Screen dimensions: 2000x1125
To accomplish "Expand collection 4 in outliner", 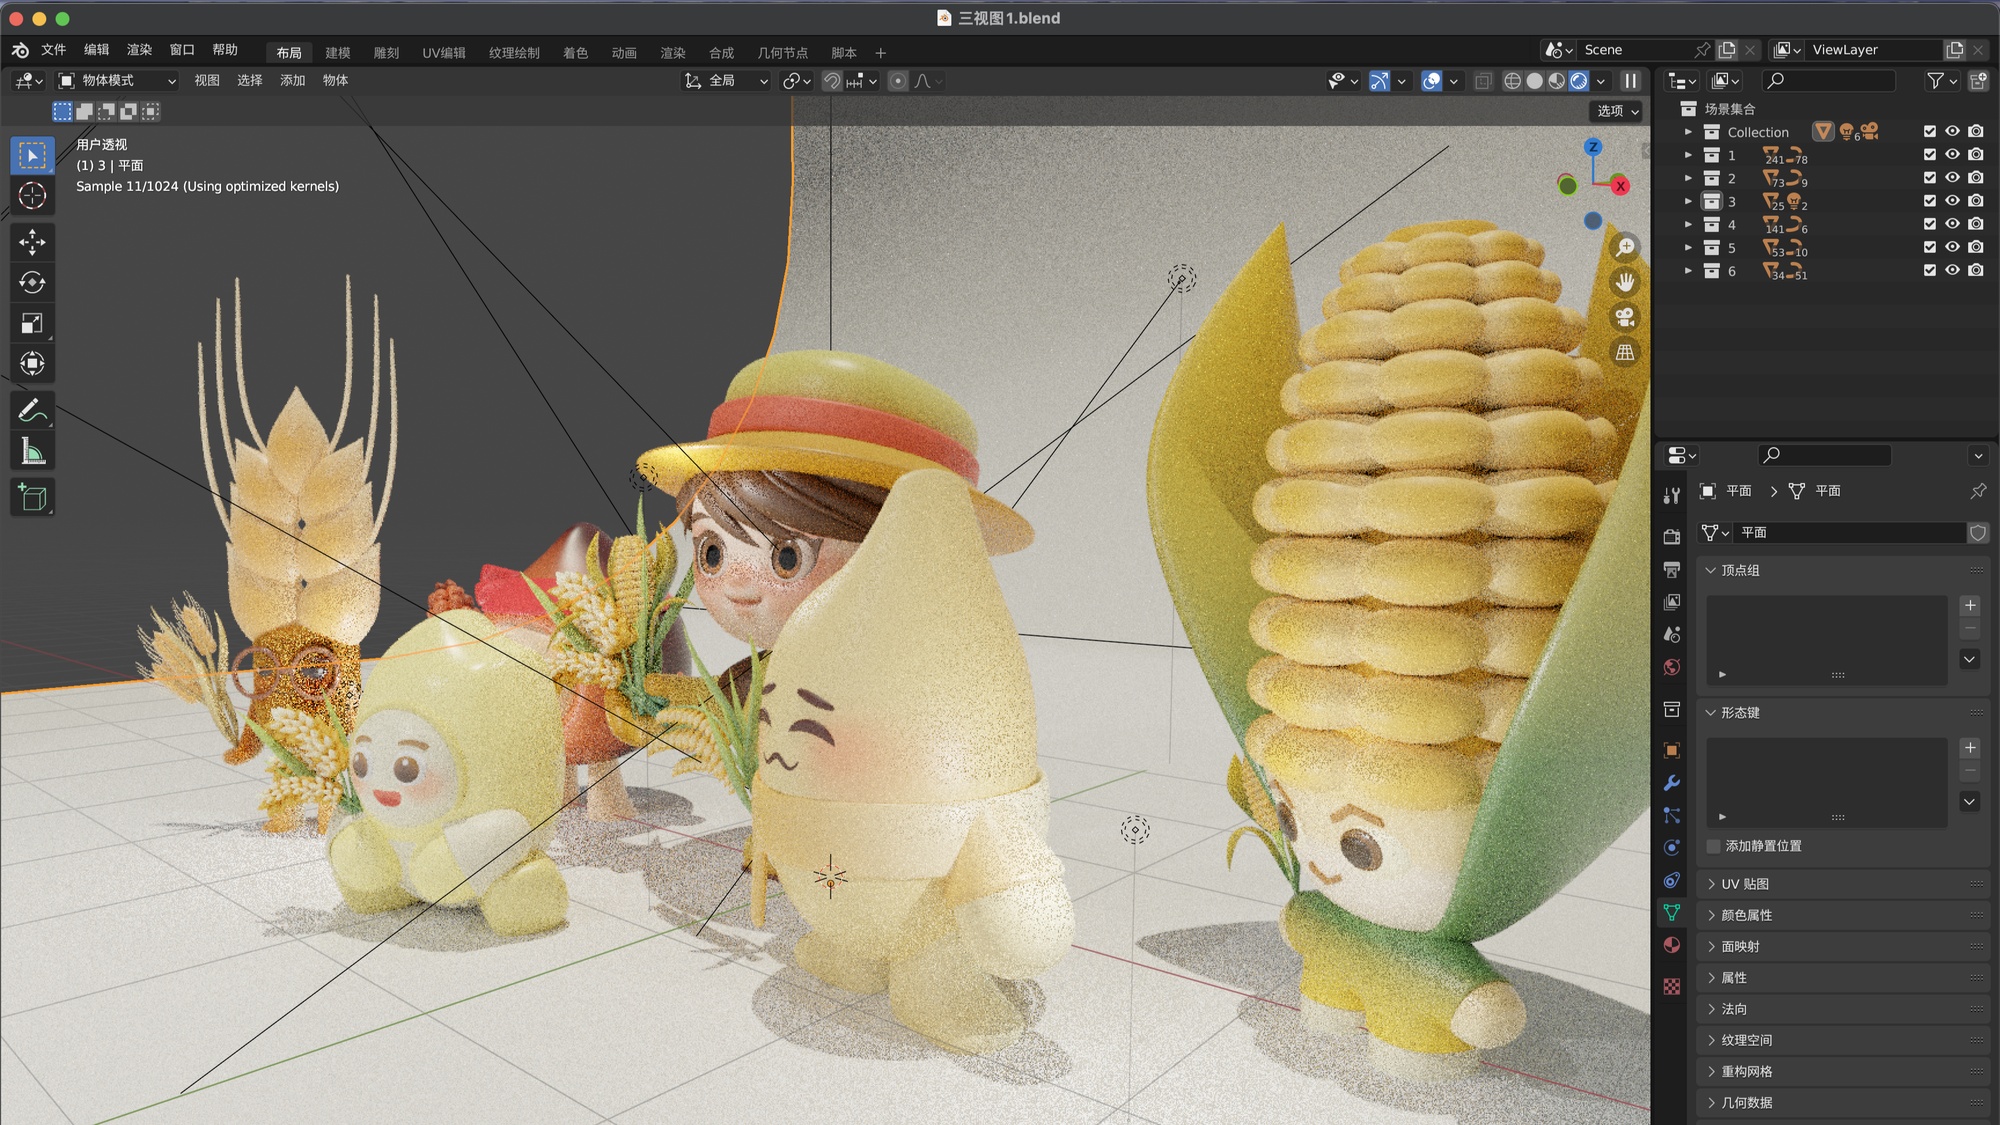I will click(1688, 224).
